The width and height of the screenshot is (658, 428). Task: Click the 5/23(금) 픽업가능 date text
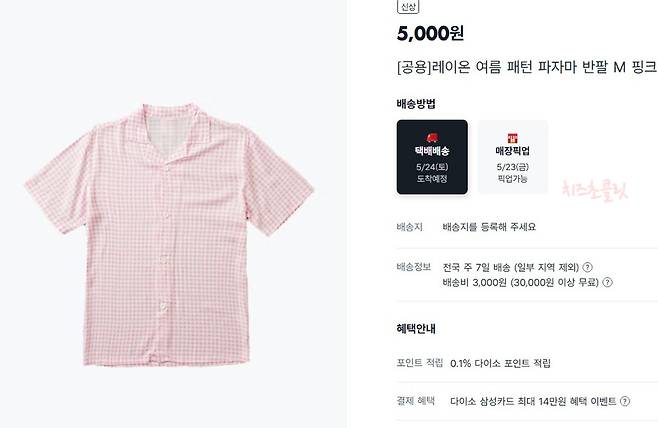512,173
